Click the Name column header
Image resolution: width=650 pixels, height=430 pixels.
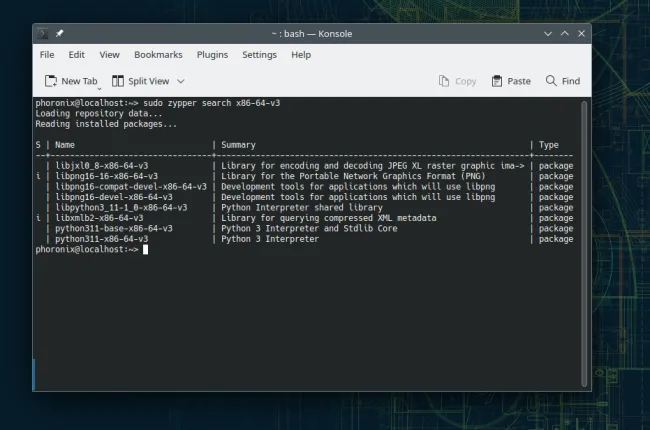tap(65, 145)
